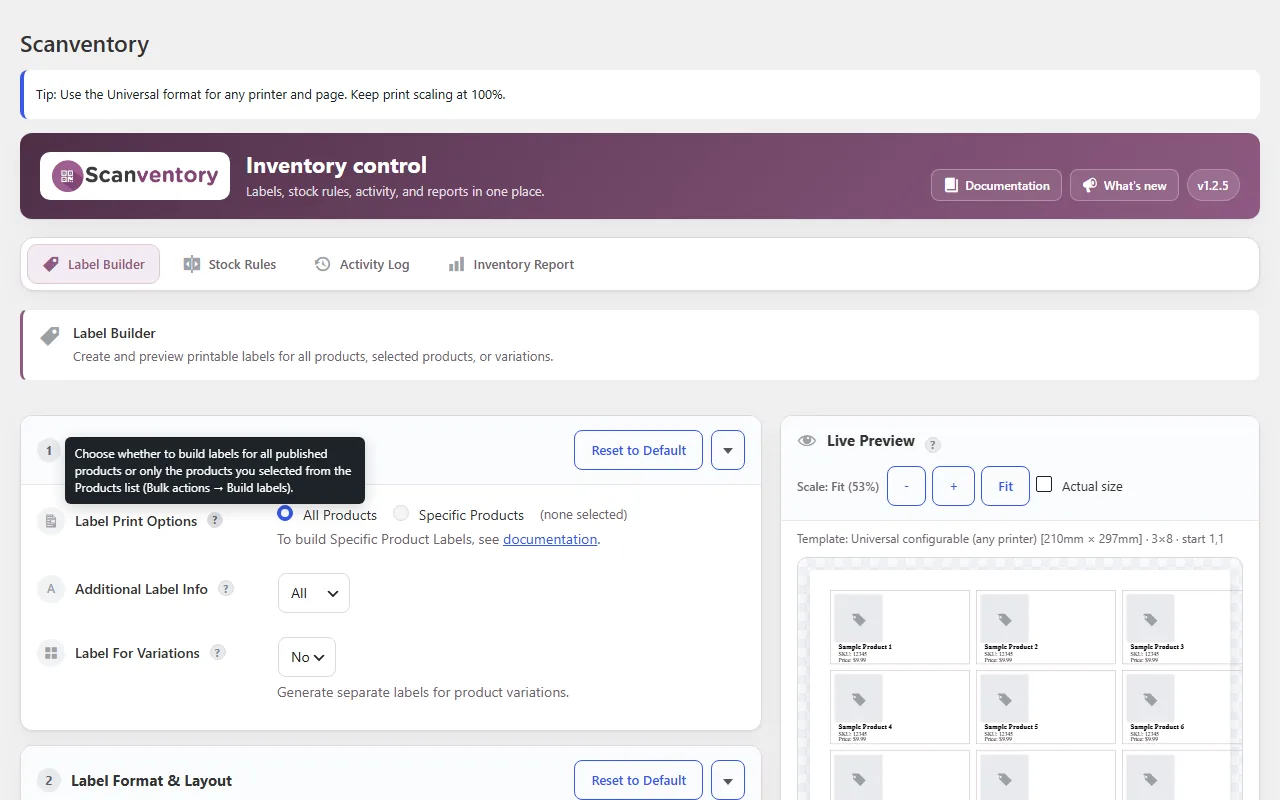The image size is (1280, 800).
Task: Click the large tag icon in Label Builder heading
Action: pyautogui.click(x=50, y=336)
